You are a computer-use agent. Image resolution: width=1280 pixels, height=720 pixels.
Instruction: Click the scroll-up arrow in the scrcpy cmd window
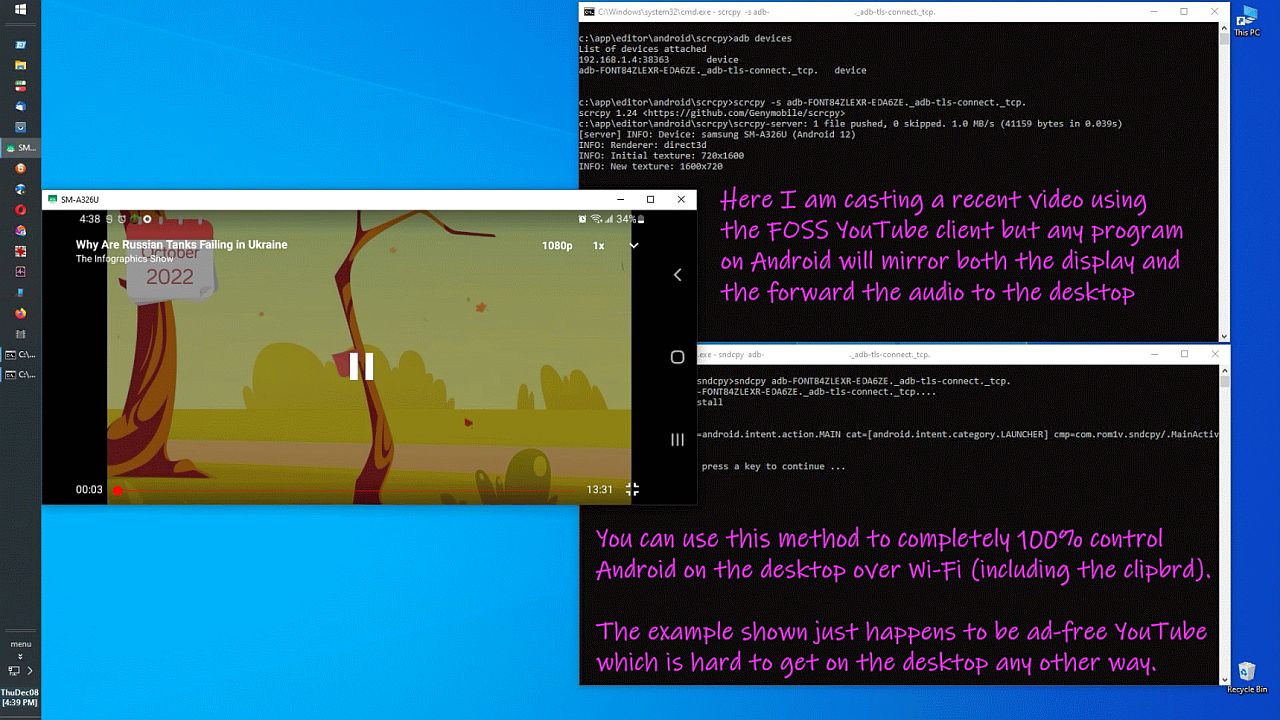[x=1224, y=27]
